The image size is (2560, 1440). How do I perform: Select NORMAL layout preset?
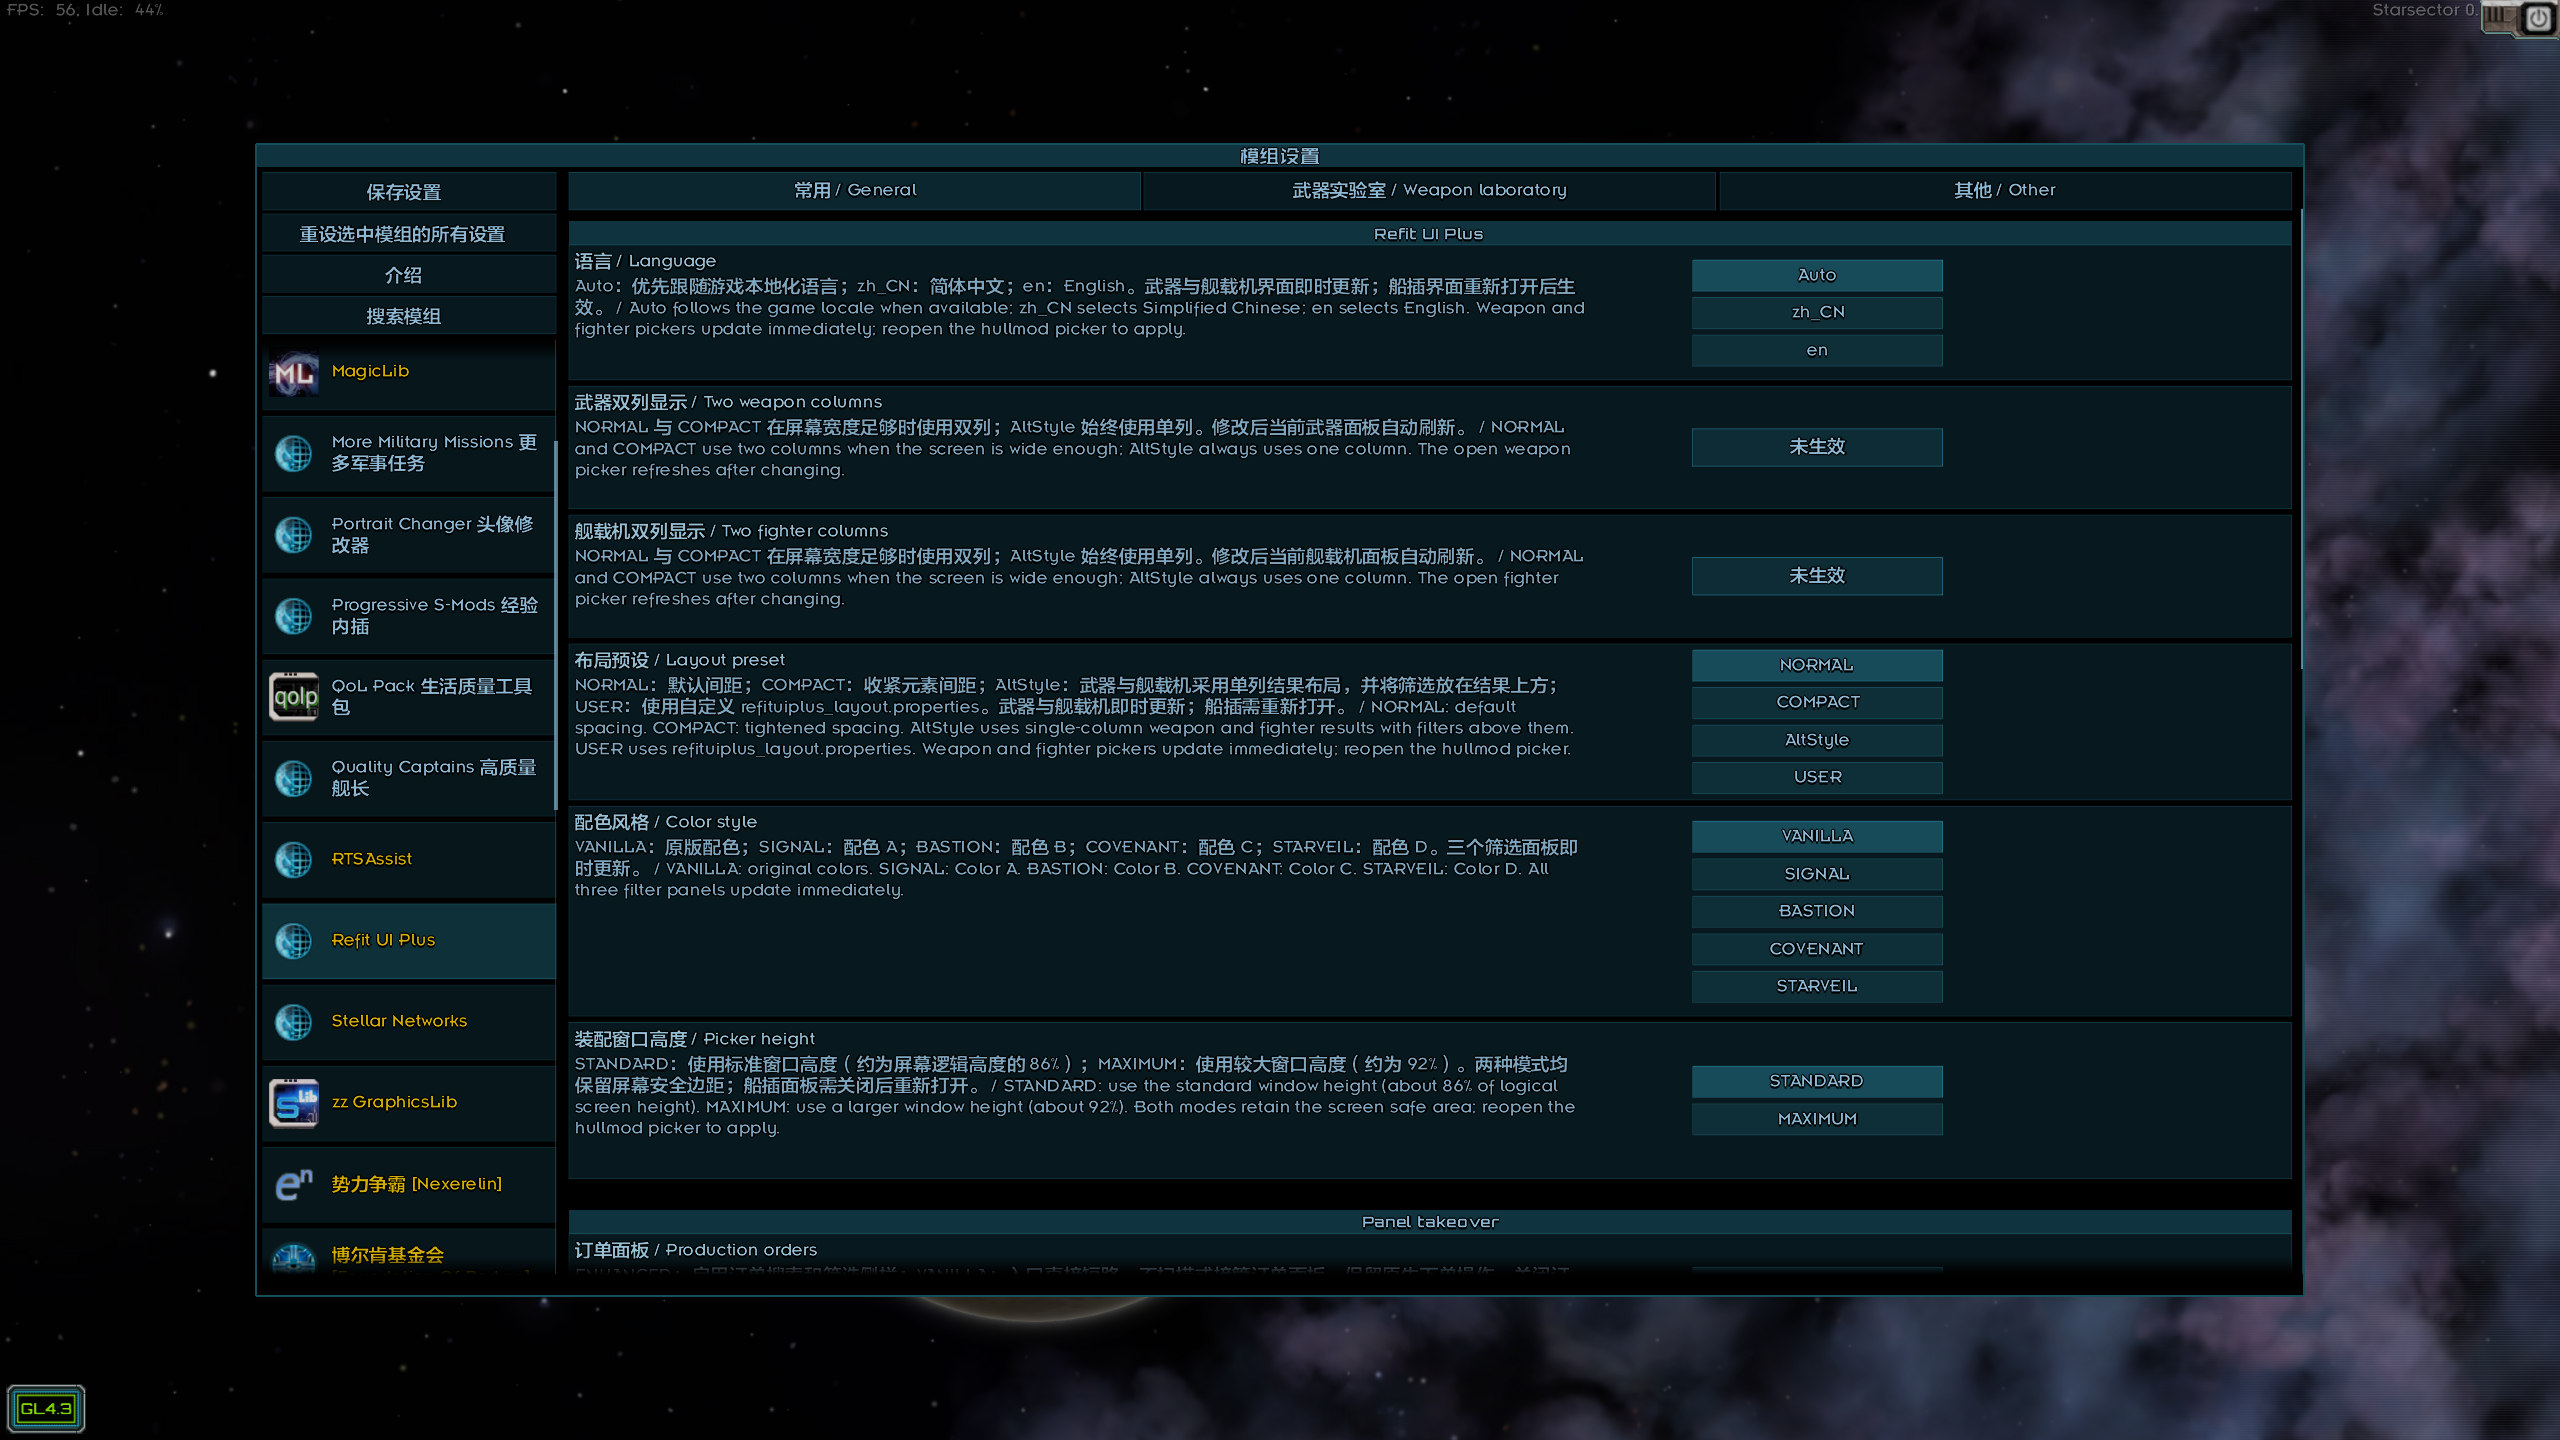coord(1817,665)
